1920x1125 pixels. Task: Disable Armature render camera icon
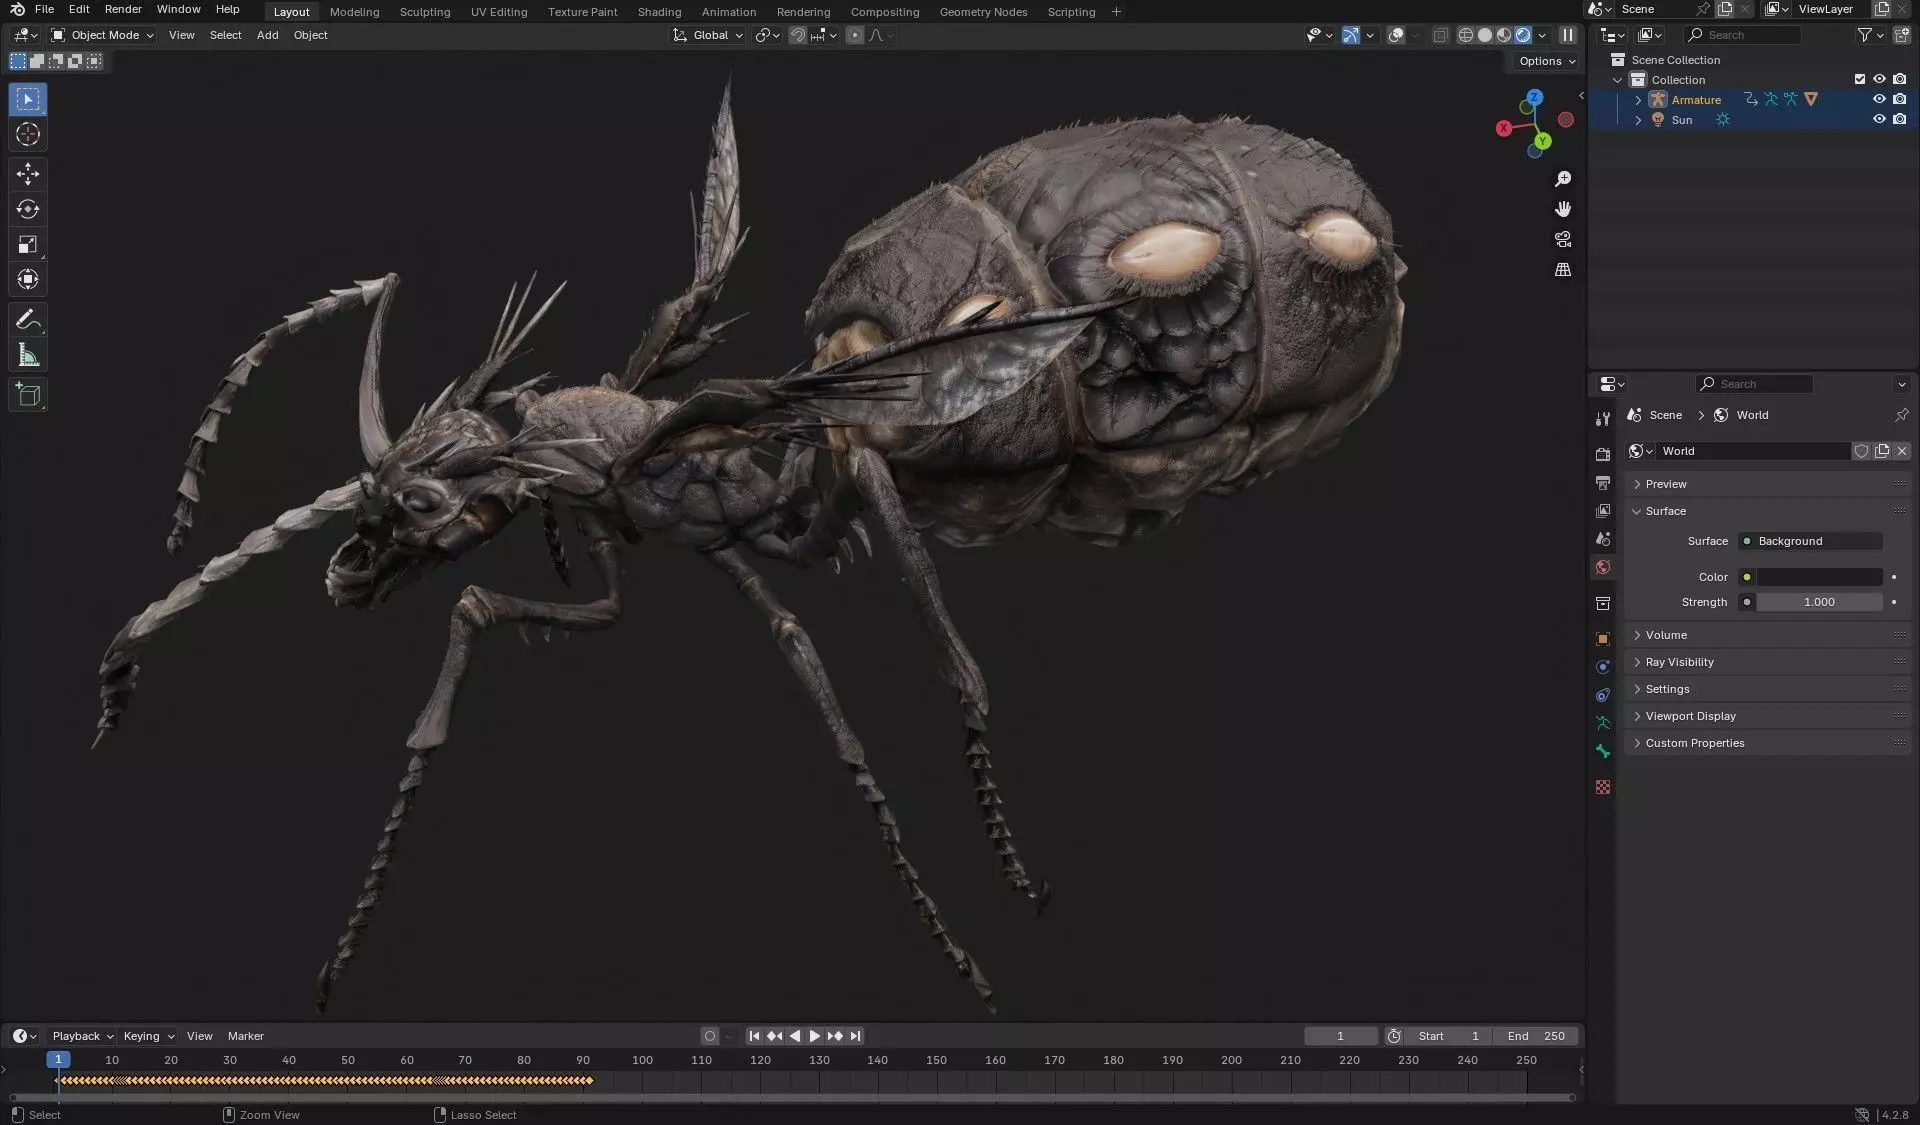(x=1899, y=99)
